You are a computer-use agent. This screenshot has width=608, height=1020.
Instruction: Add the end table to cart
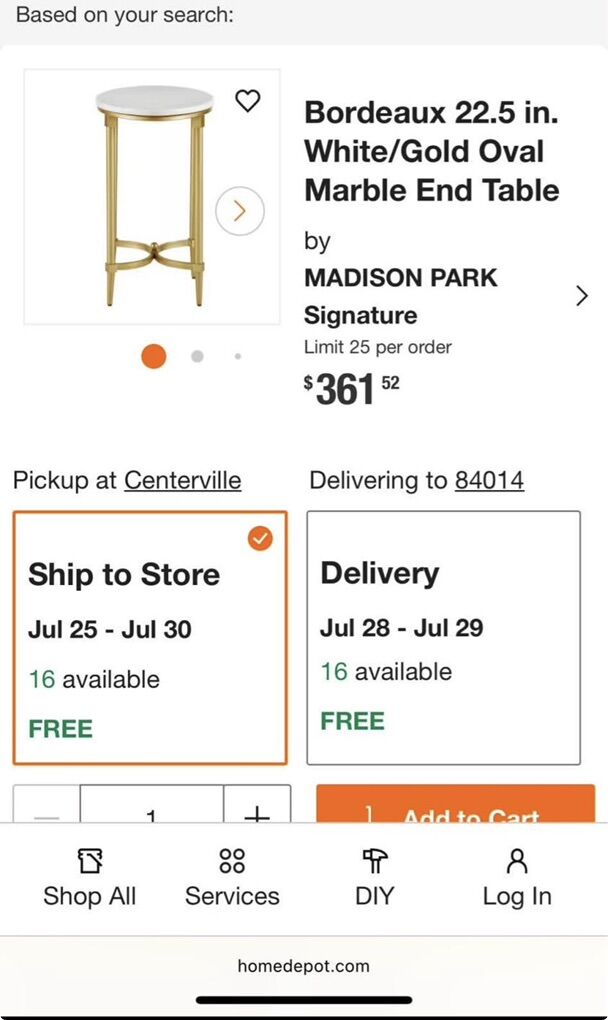[455, 808]
